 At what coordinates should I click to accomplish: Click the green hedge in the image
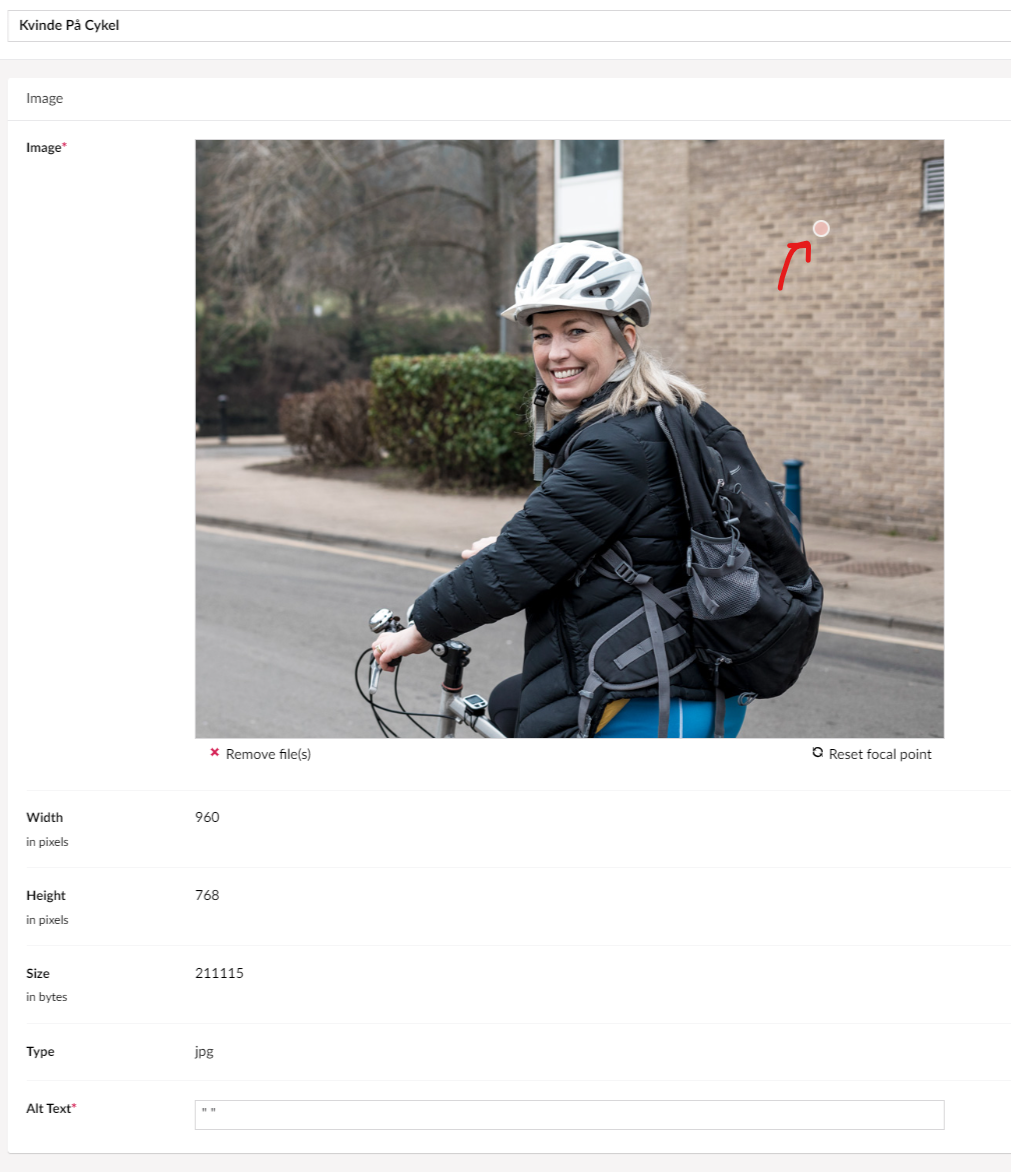tap(453, 416)
